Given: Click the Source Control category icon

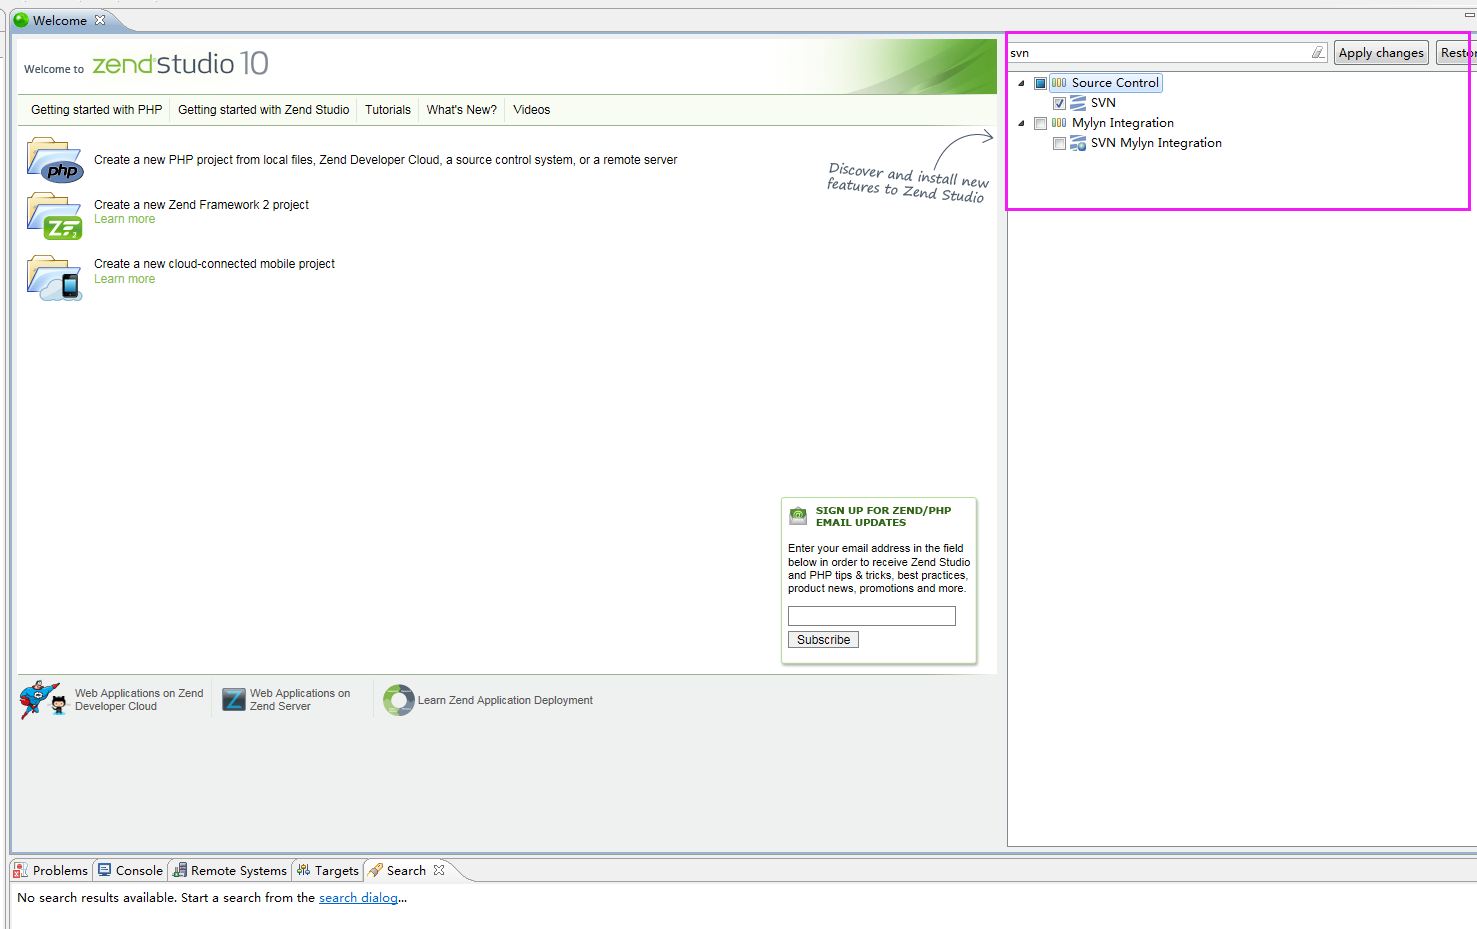Looking at the screenshot, I should point(1059,83).
